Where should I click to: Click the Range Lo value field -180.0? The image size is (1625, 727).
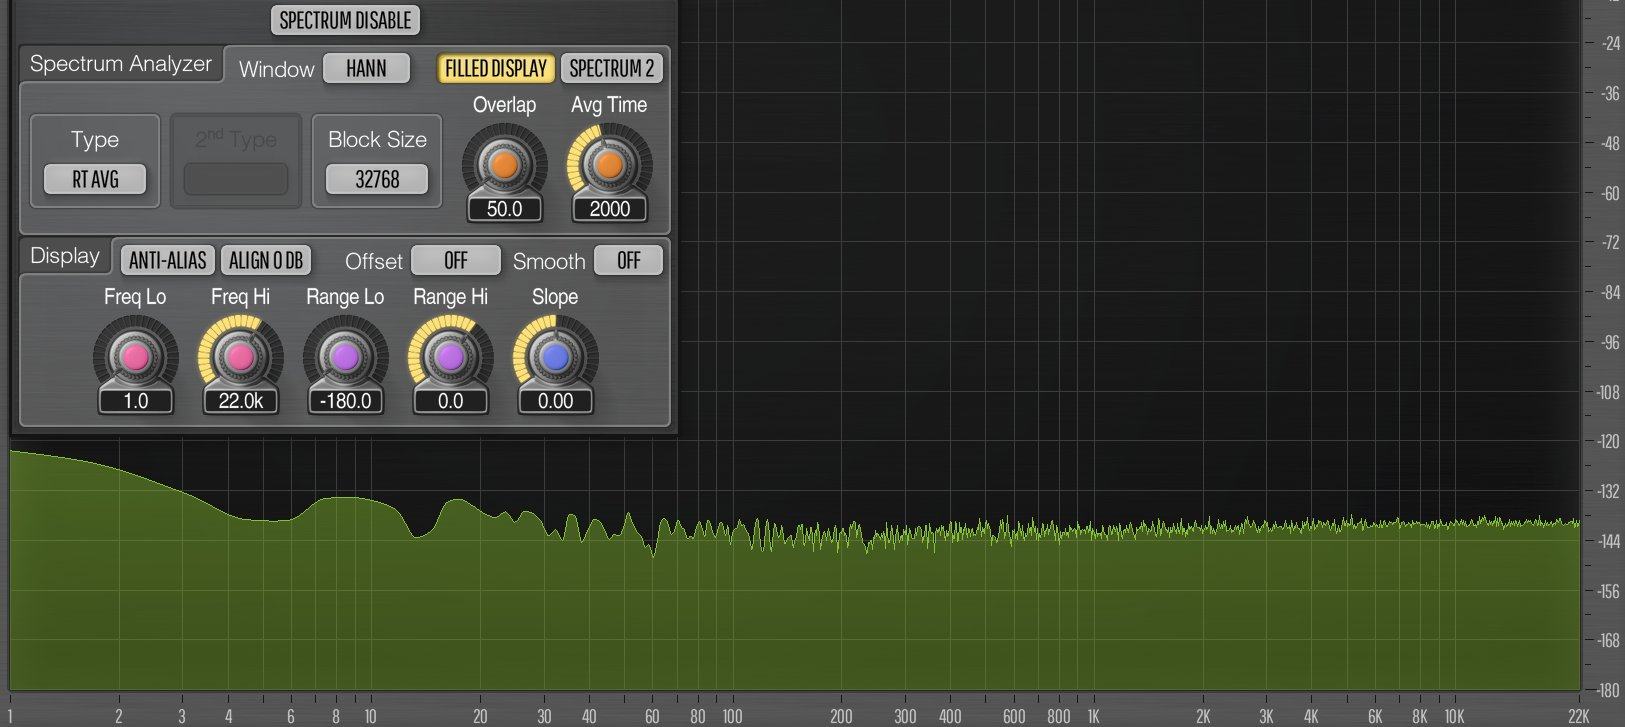click(345, 401)
